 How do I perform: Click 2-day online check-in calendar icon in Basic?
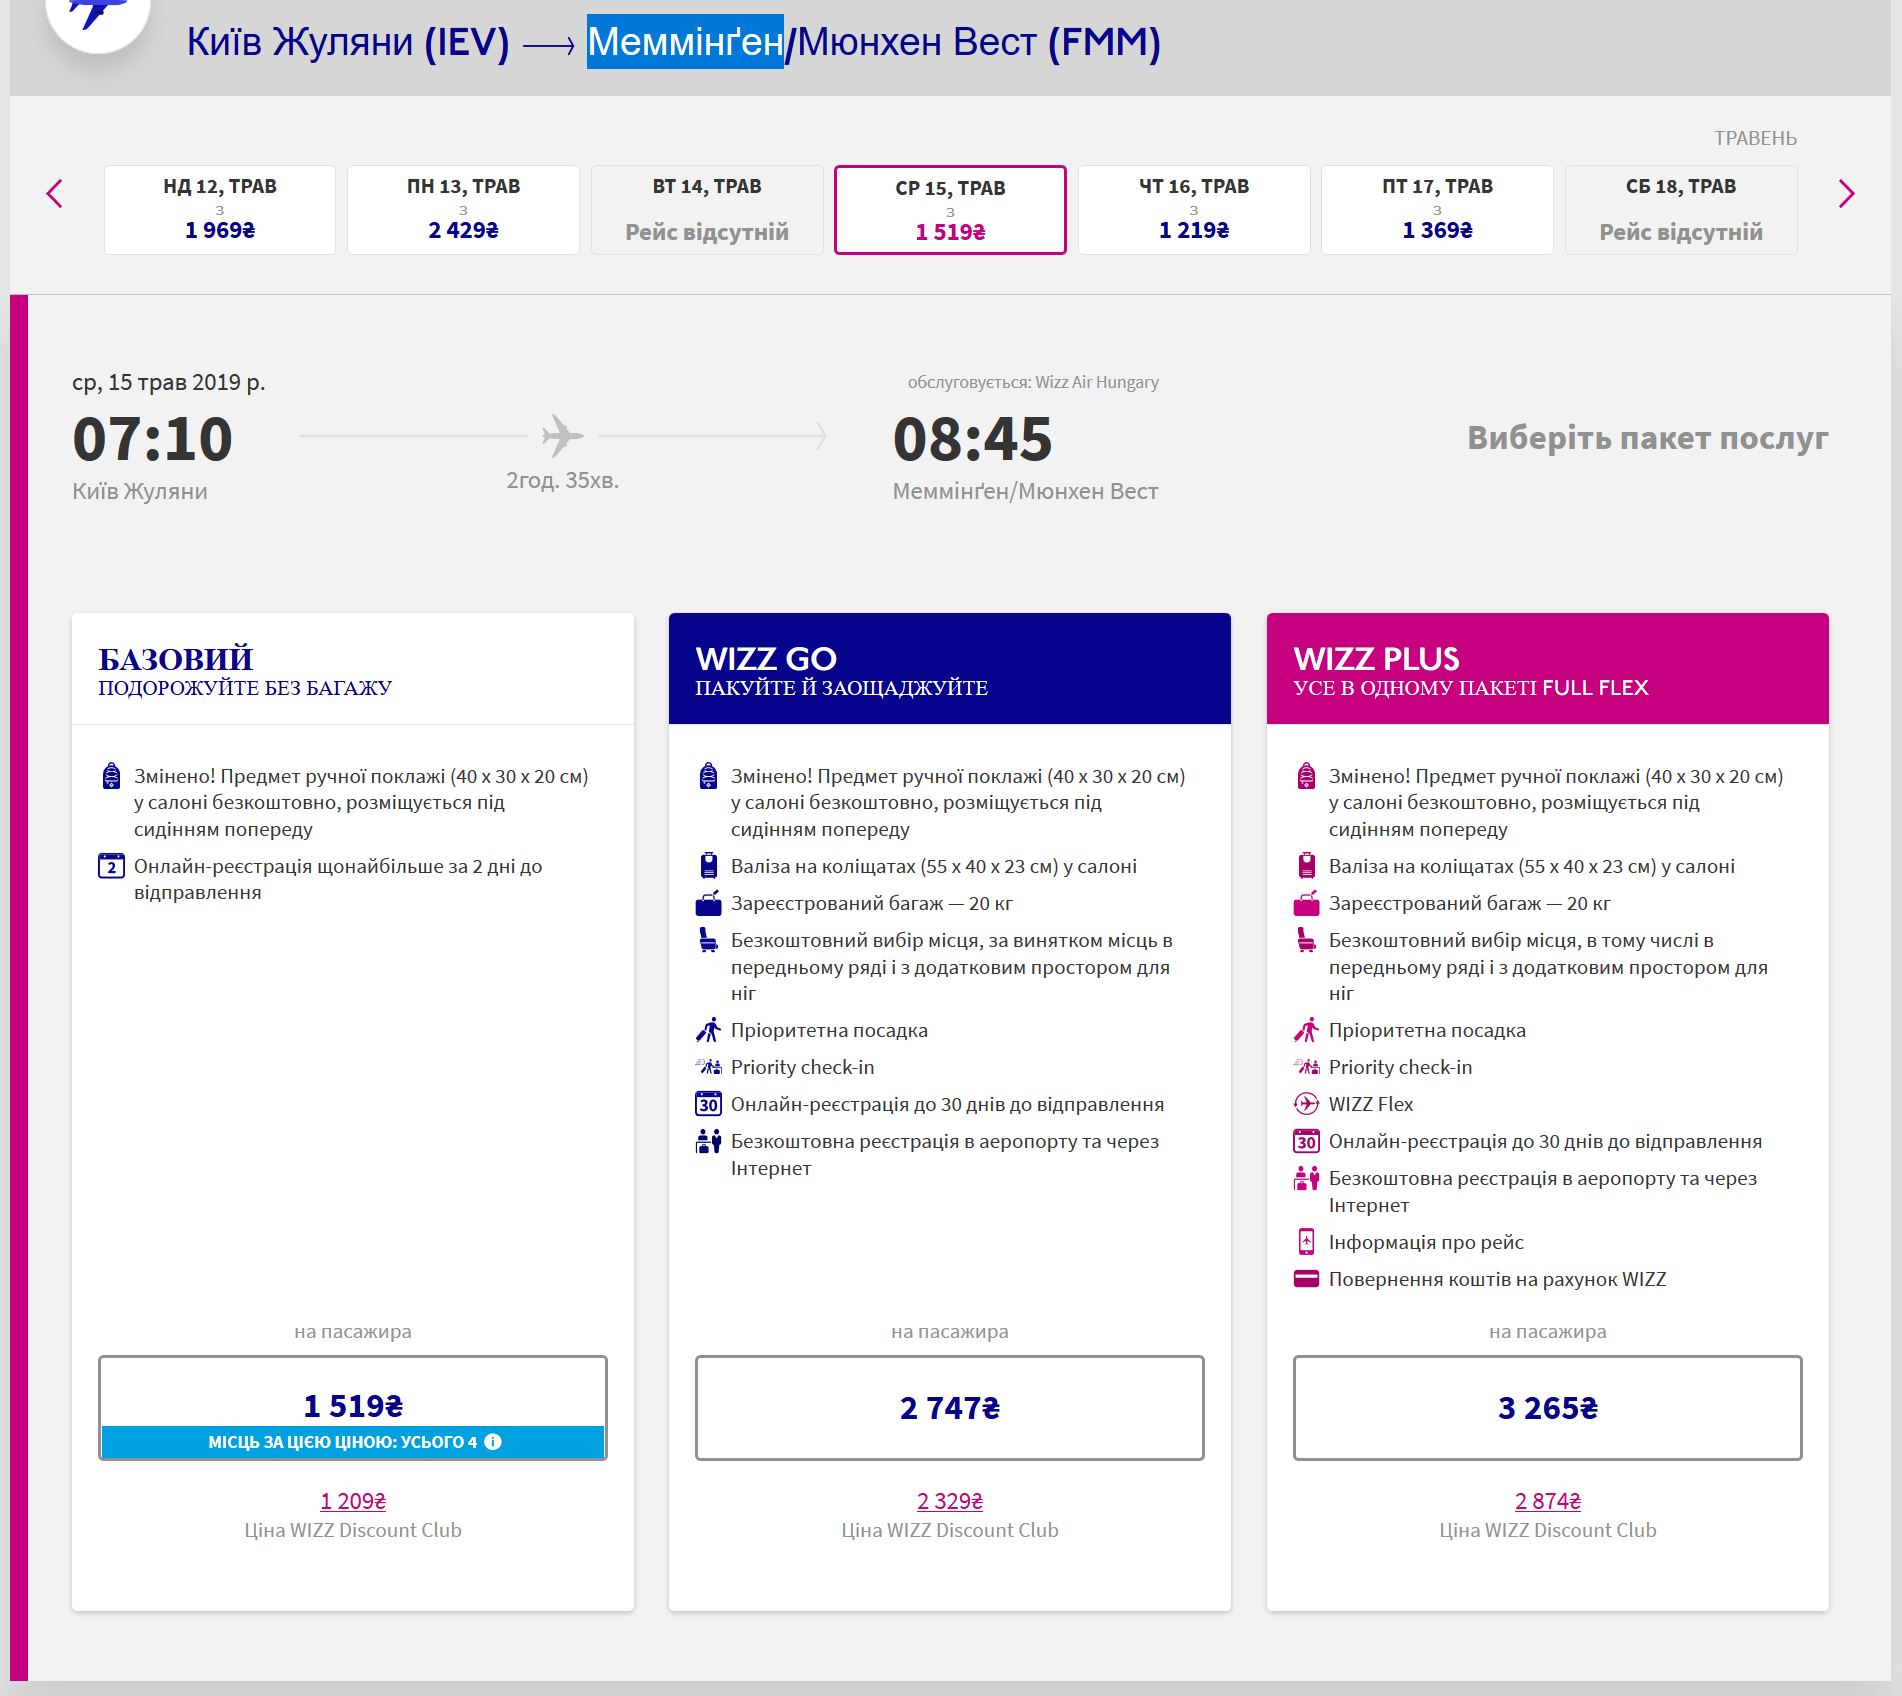[x=111, y=866]
